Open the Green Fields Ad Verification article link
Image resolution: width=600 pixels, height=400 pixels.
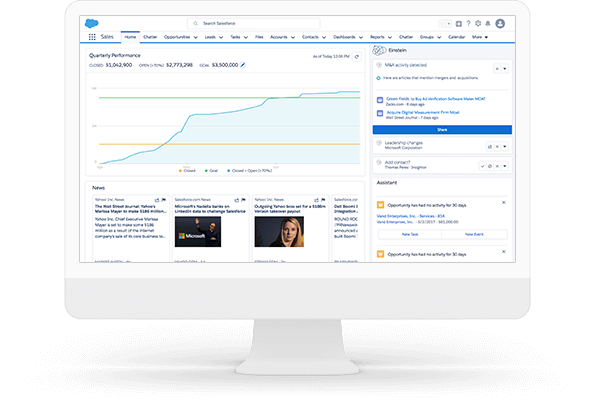pyautogui.click(x=435, y=99)
